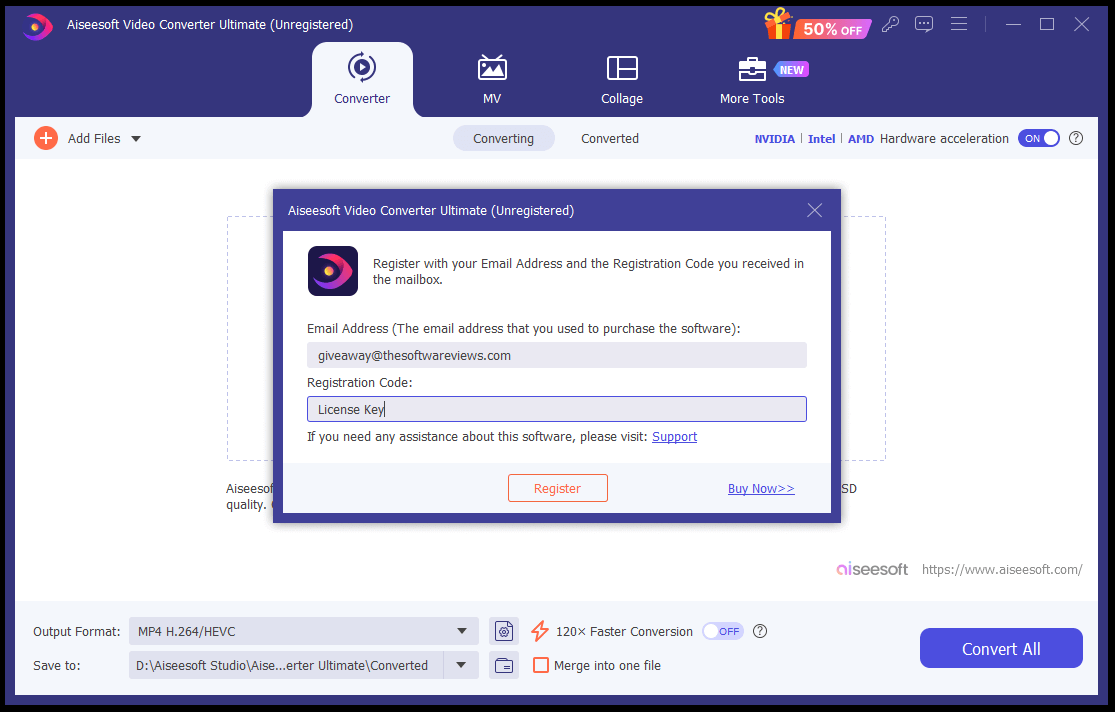Switch to the Converter tab
The height and width of the screenshot is (712, 1115).
point(362,79)
